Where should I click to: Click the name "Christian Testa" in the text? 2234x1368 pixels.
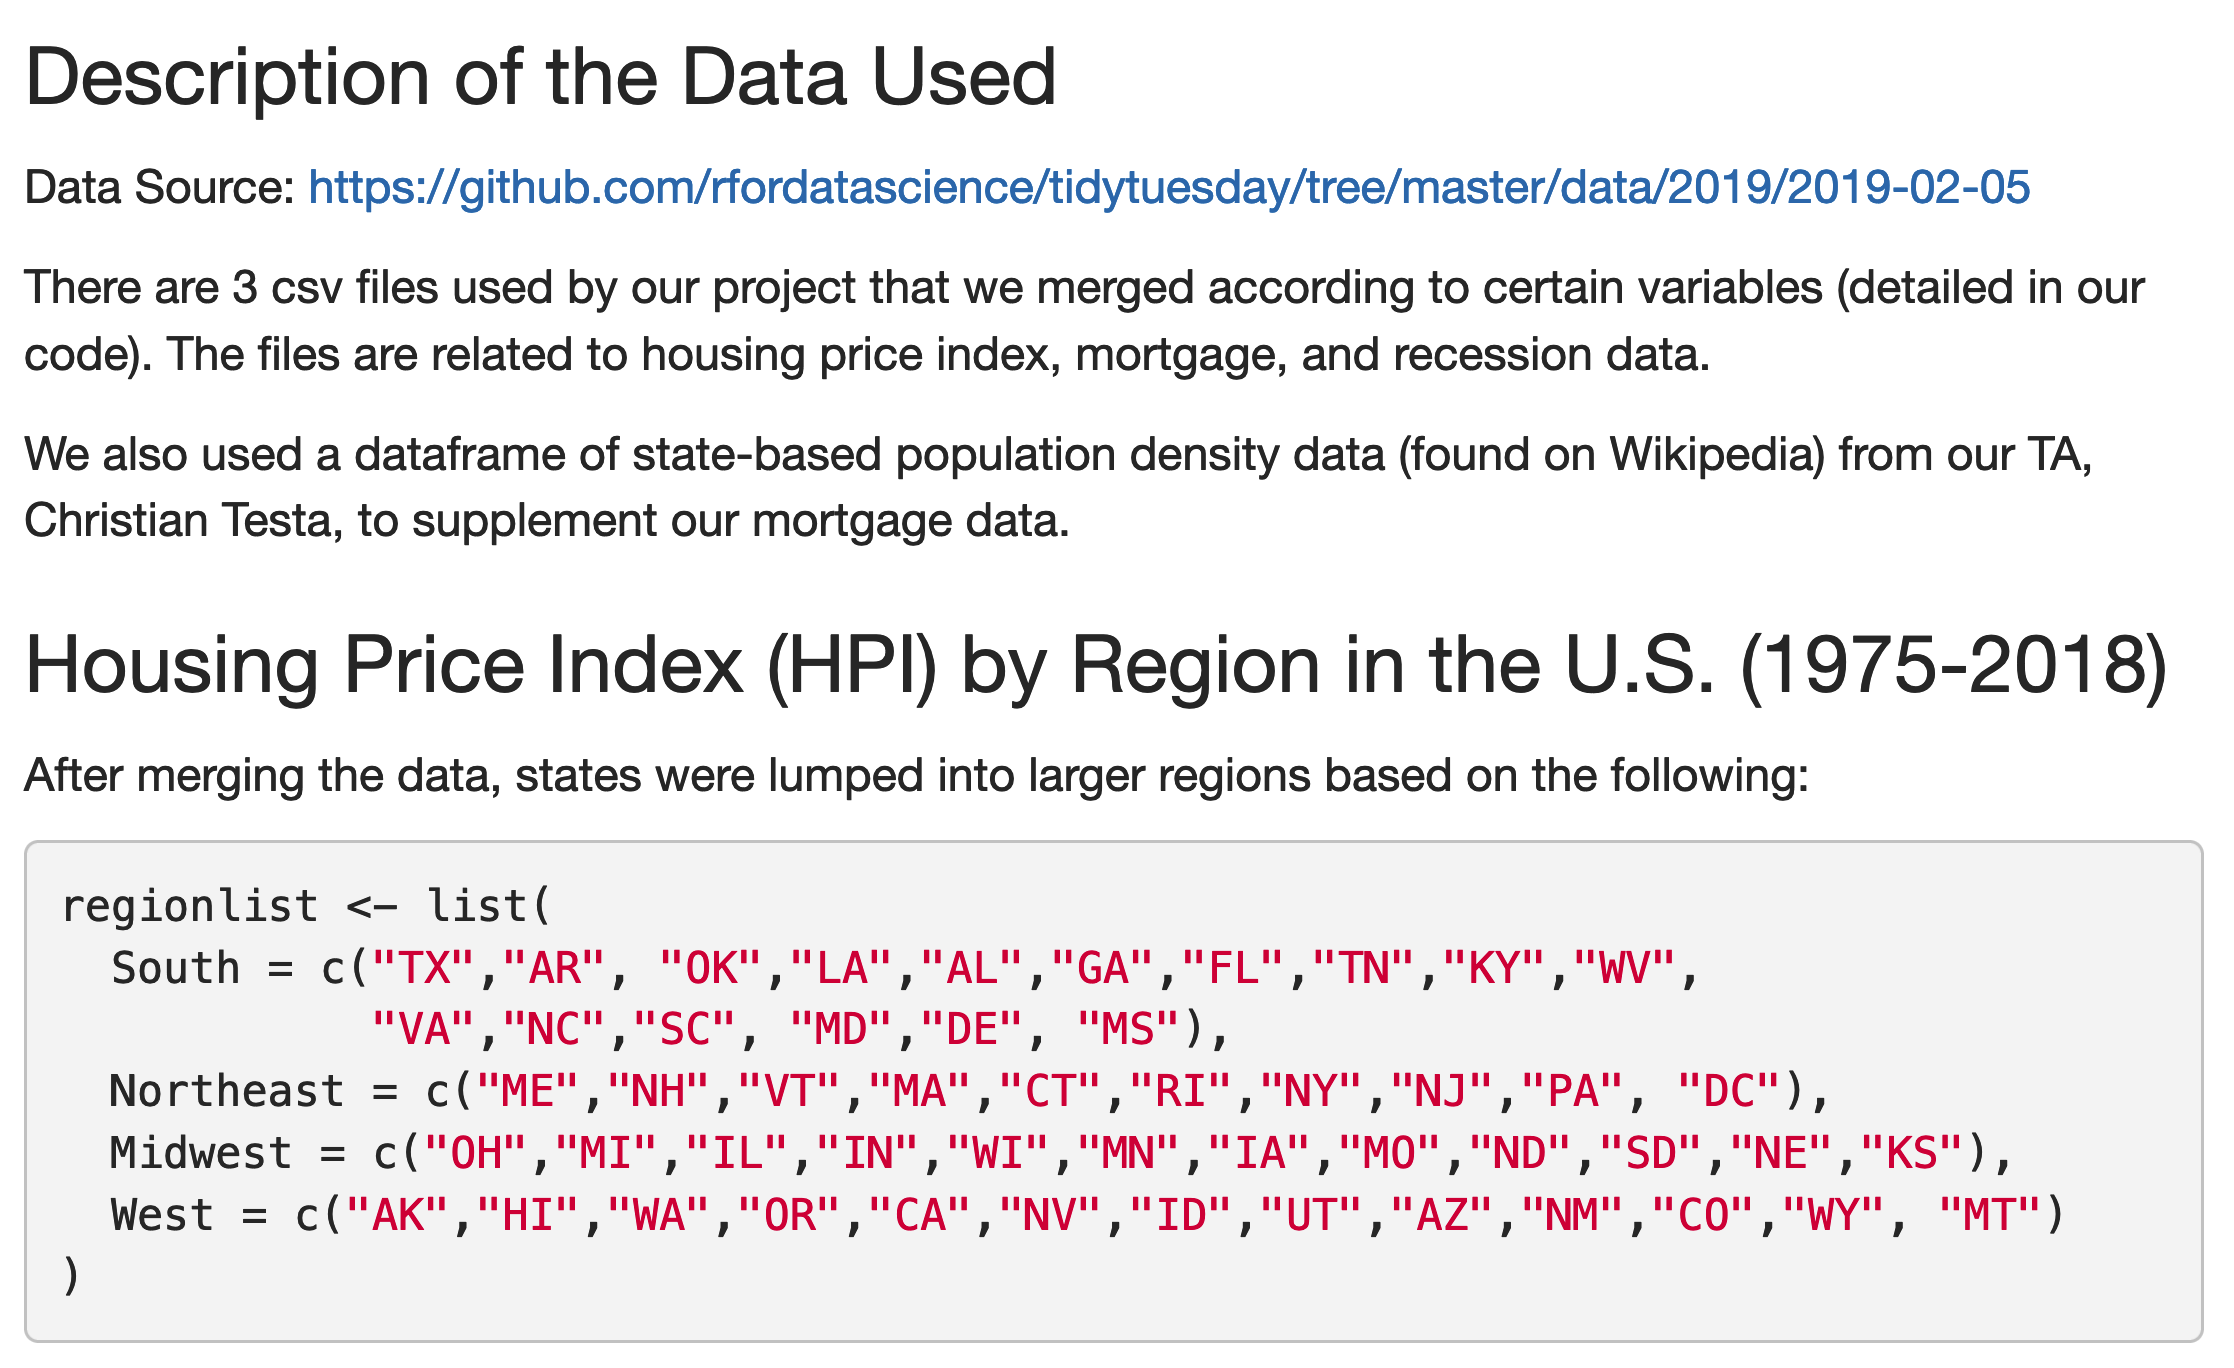point(177,521)
